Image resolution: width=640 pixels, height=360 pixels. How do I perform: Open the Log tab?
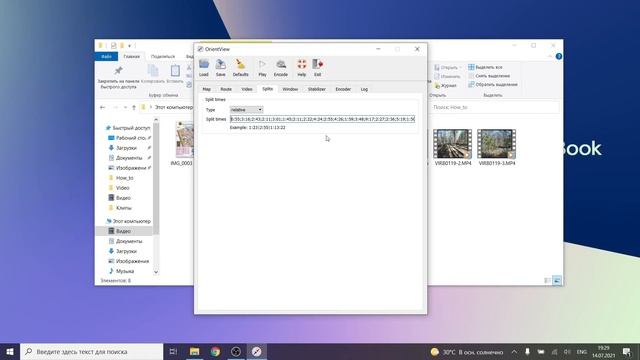tap(364, 89)
